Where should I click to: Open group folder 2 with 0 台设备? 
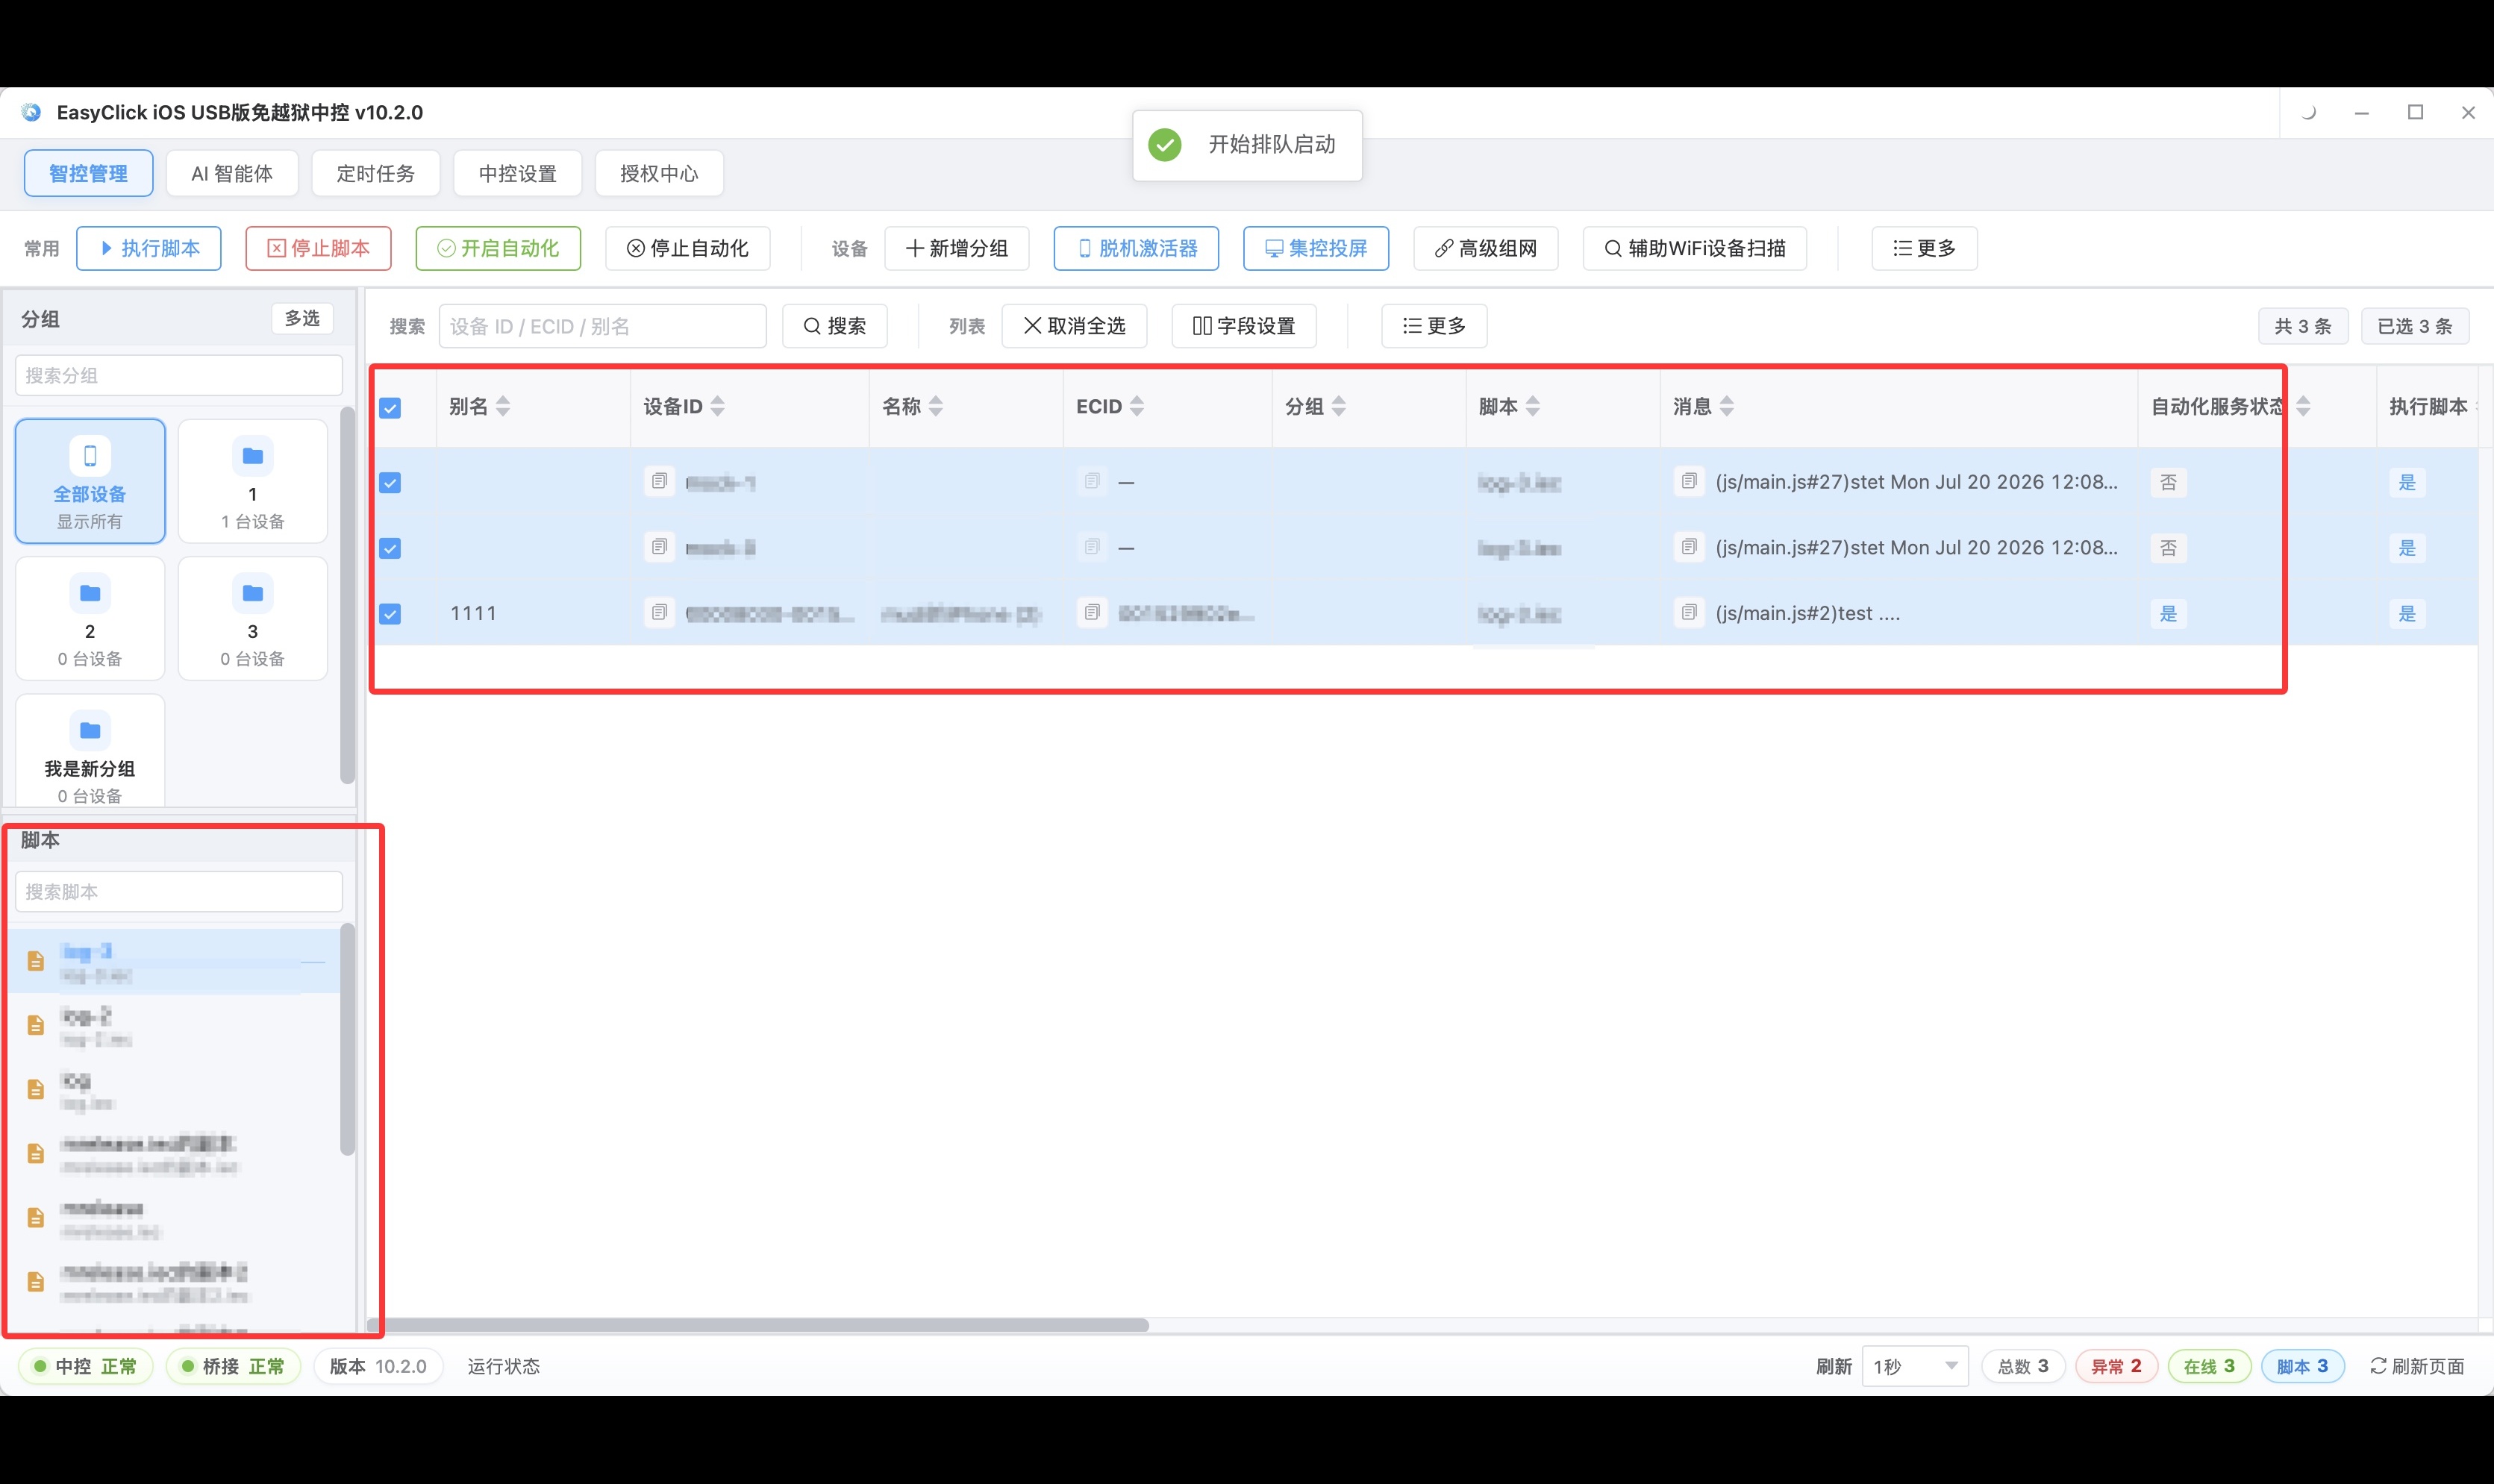[x=90, y=618]
